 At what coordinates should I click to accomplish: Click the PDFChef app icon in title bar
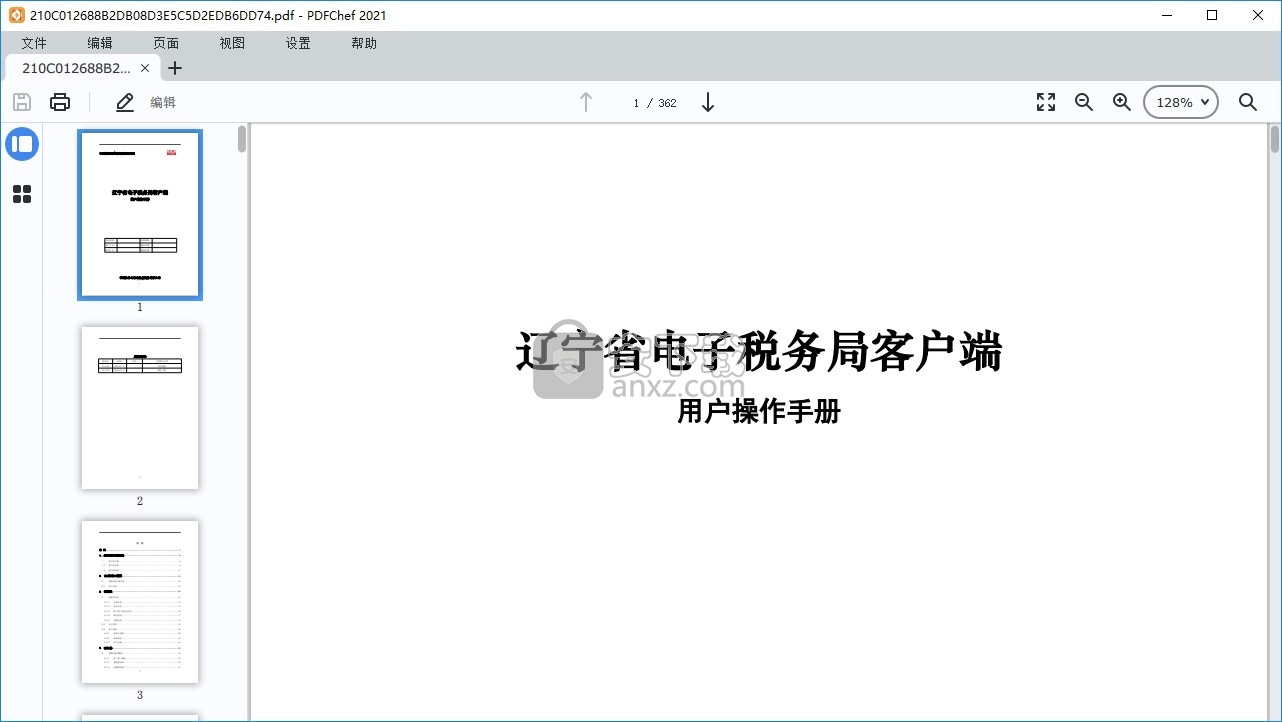[16, 15]
